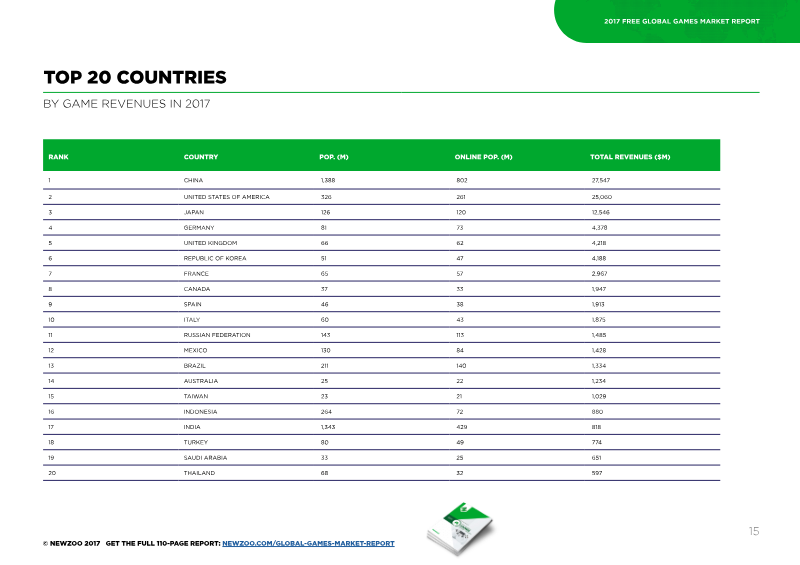Select the UNITED STATES OF AMERICA cell
Image resolution: width=800 pixels, height=565 pixels.
[227, 197]
